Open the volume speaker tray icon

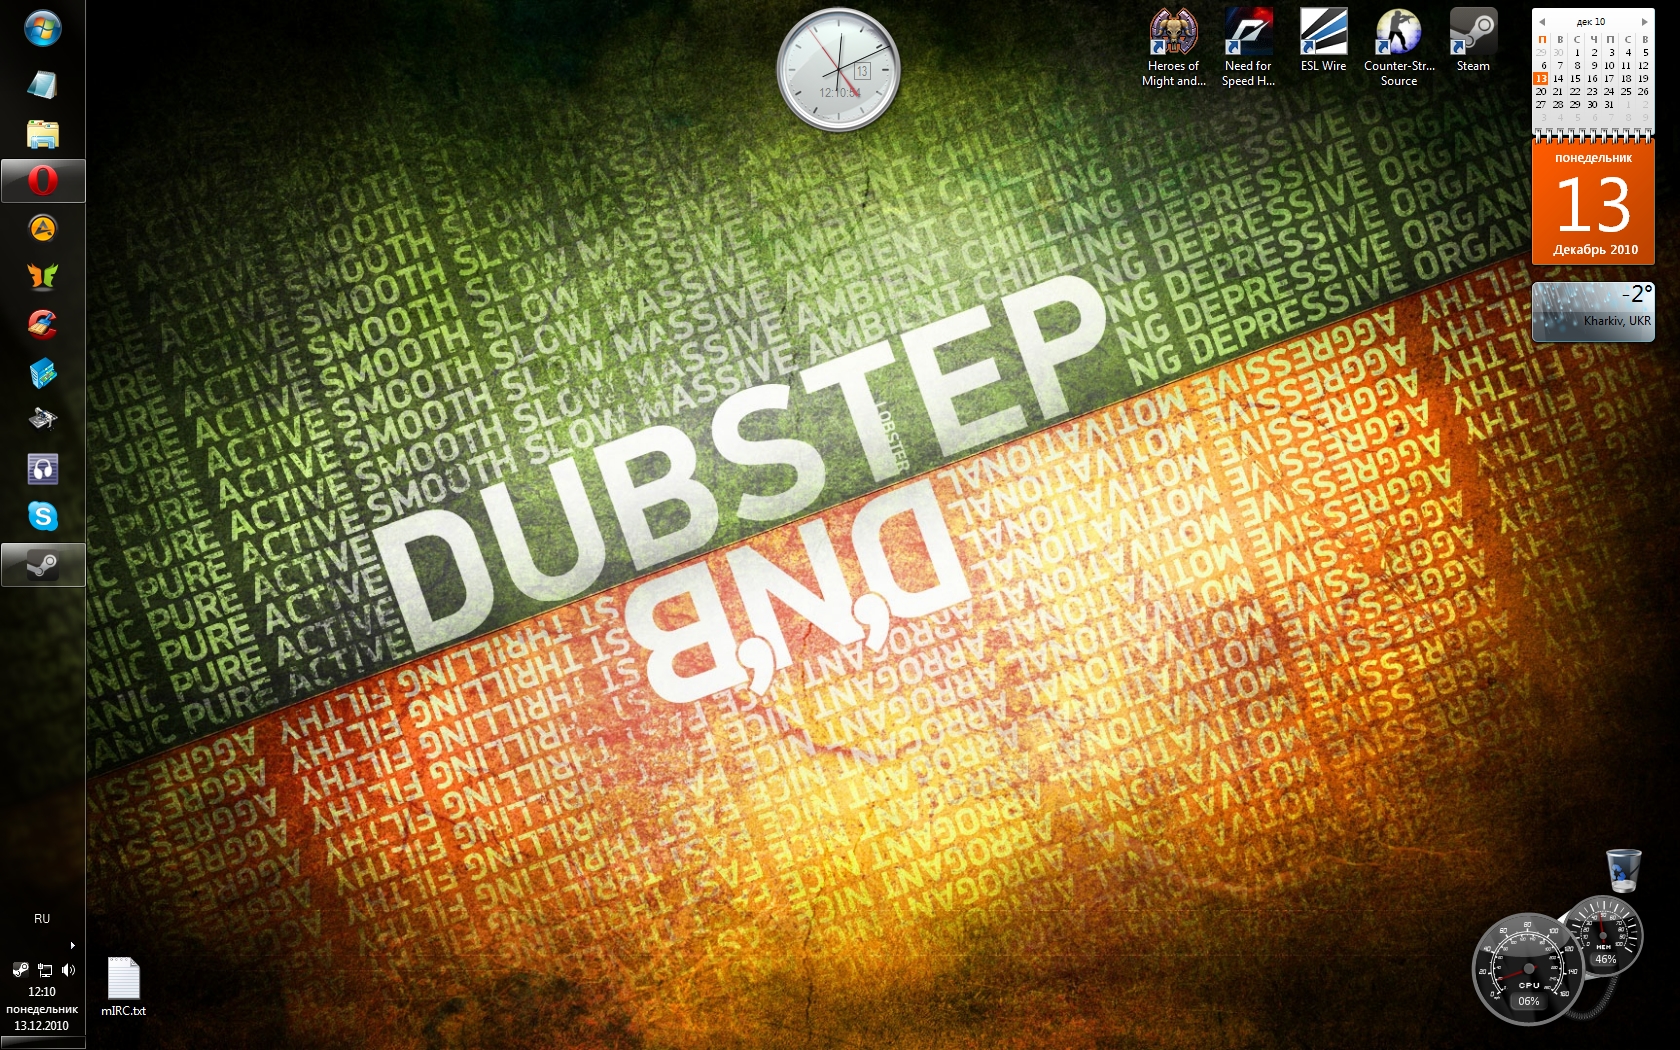(68, 970)
